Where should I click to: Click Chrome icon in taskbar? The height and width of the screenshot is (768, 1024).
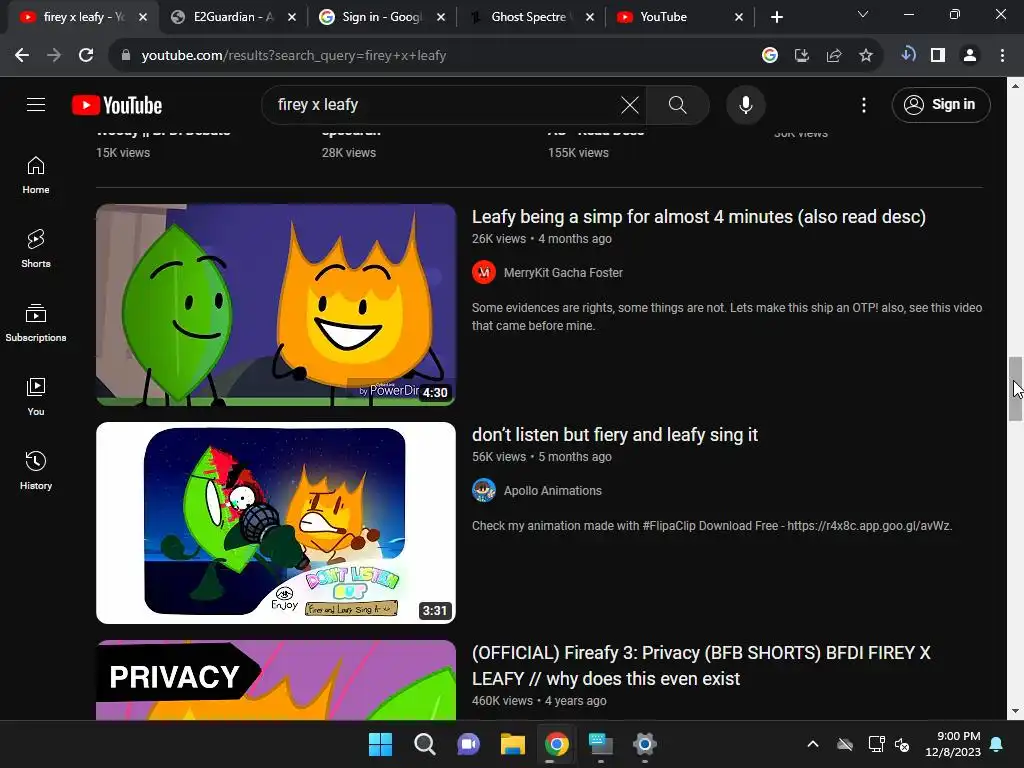[556, 744]
